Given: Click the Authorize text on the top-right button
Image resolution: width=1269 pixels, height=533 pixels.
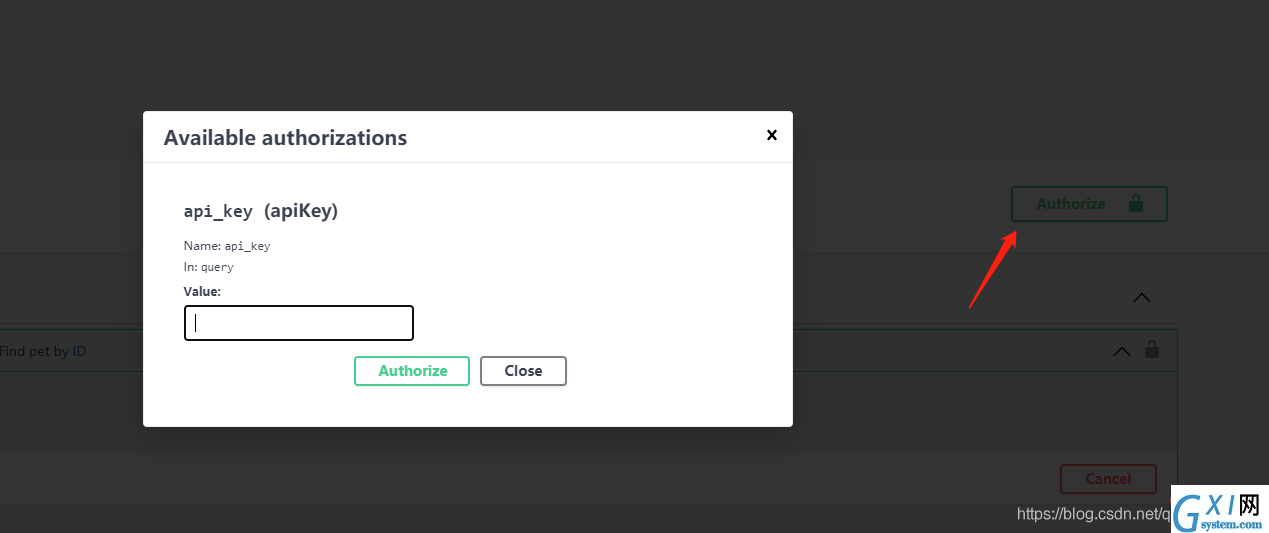Looking at the screenshot, I should tap(1071, 204).
